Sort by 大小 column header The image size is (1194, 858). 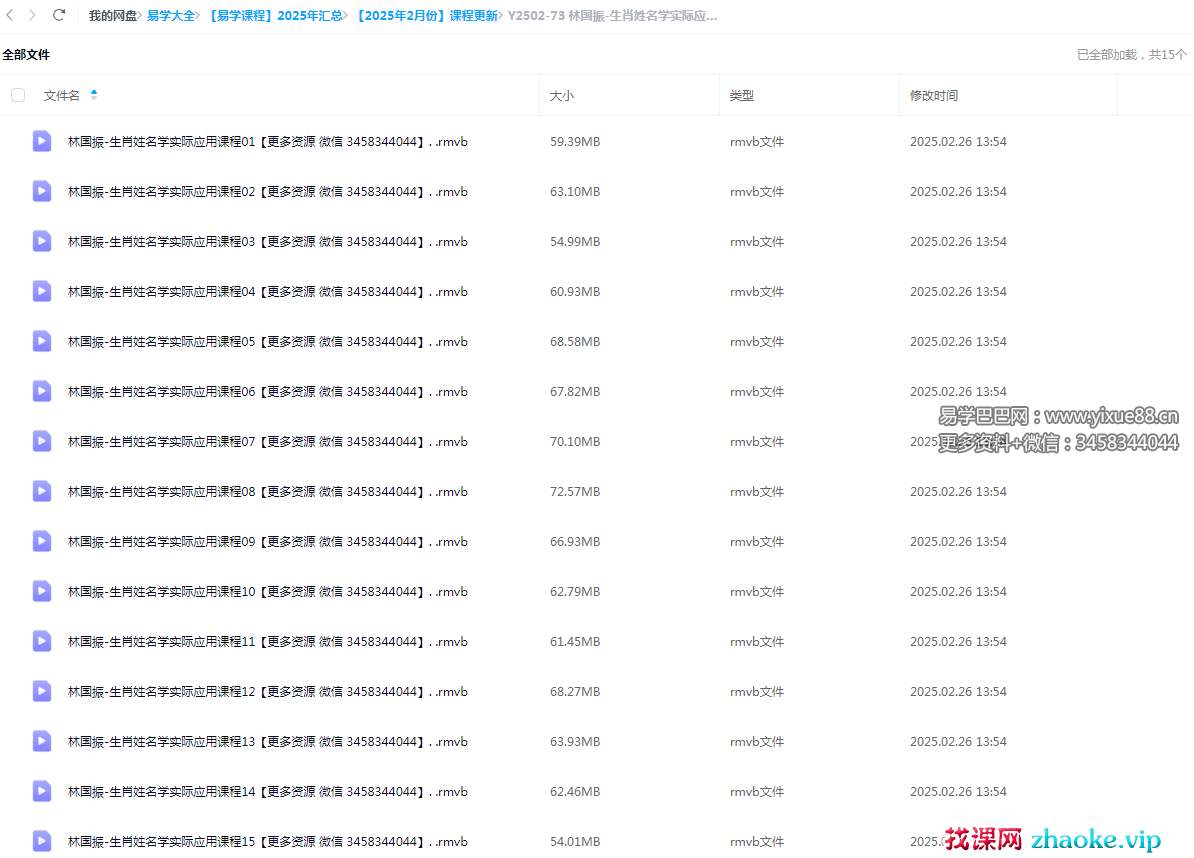click(x=562, y=96)
